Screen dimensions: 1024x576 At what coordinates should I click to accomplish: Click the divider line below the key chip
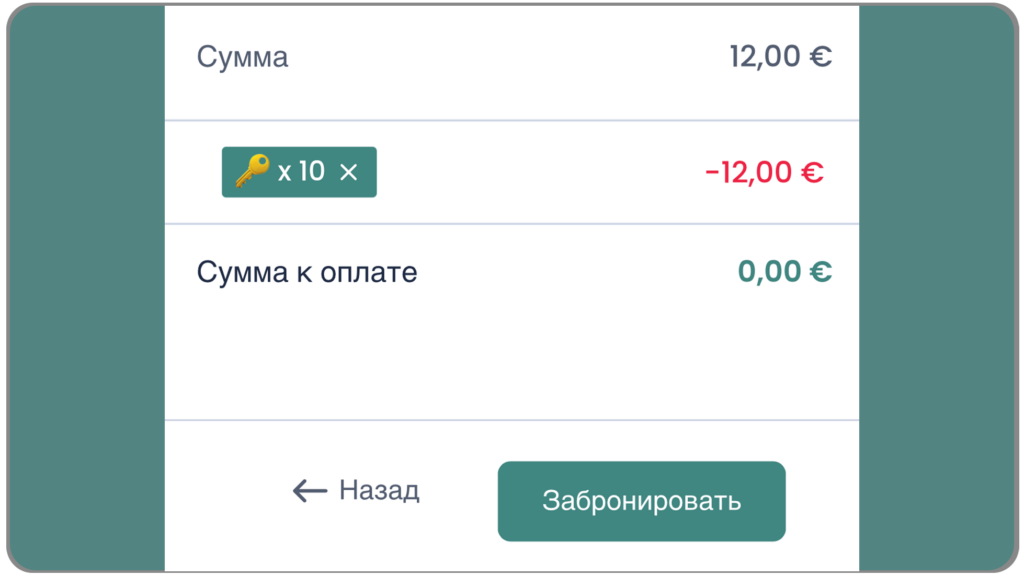click(512, 224)
